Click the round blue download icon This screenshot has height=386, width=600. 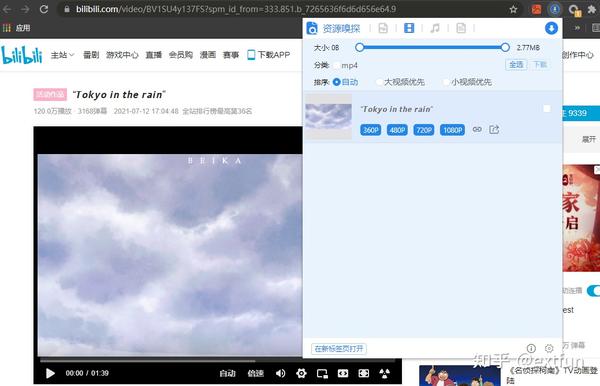pos(551,28)
